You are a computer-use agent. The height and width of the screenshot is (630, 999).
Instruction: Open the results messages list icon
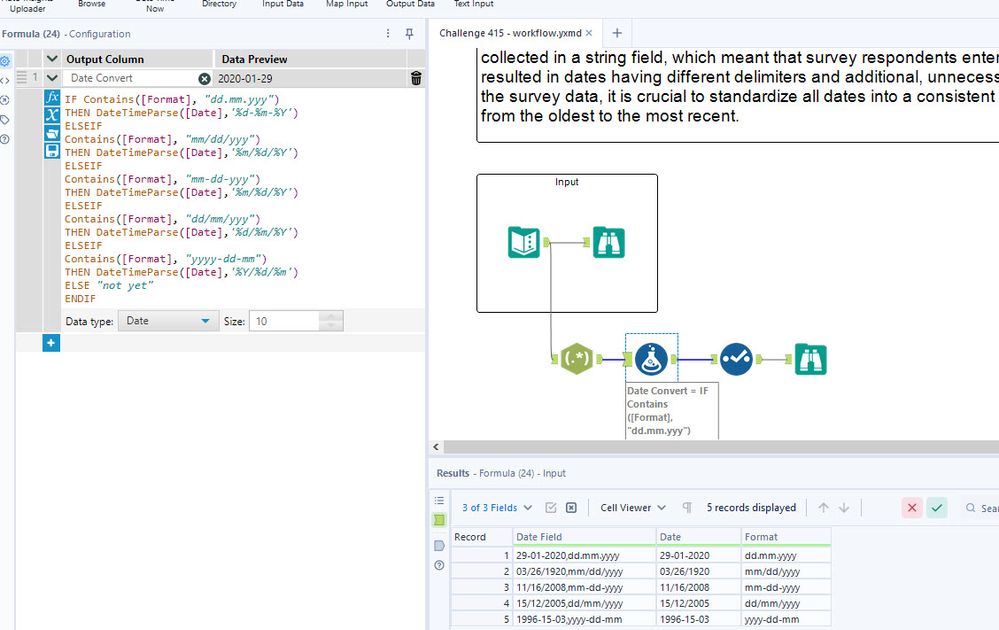click(x=439, y=501)
